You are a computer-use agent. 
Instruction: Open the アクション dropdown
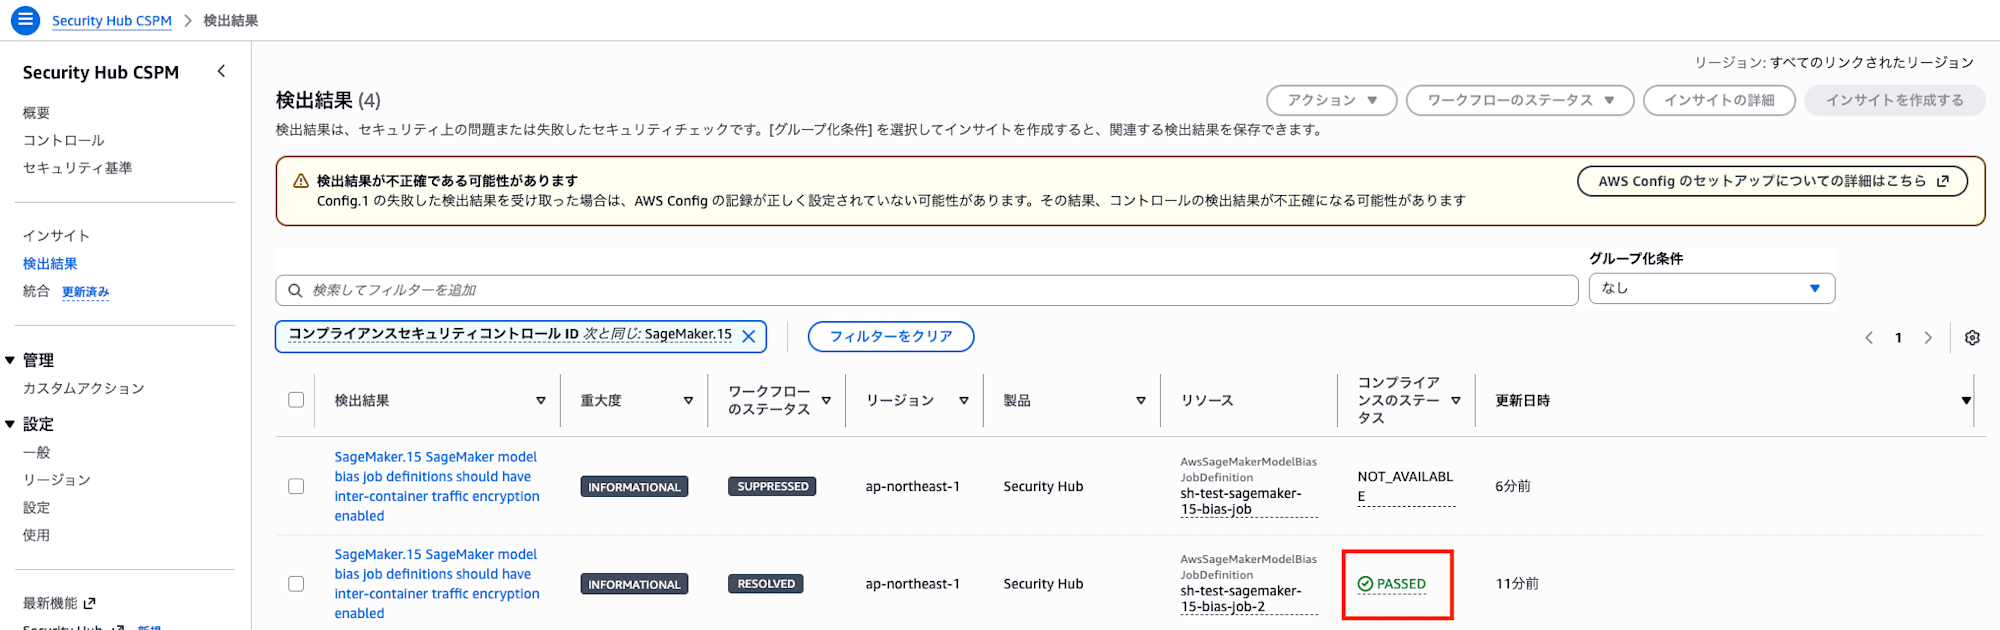[x=1331, y=100]
